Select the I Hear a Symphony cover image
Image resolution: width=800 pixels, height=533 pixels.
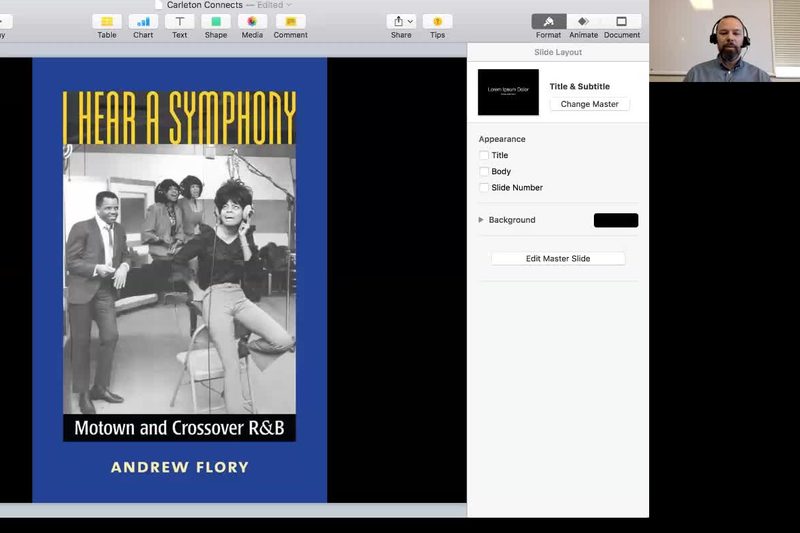pyautogui.click(x=180, y=280)
